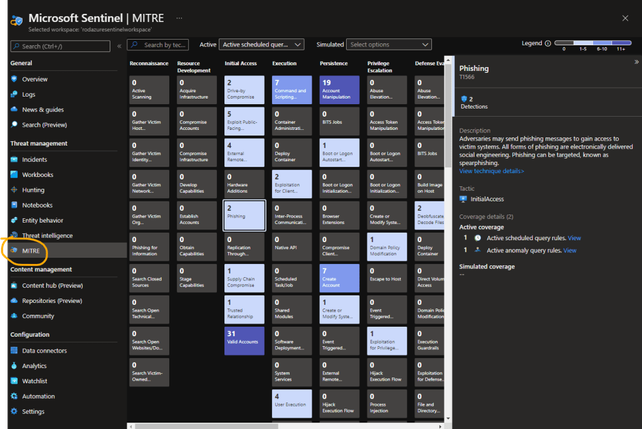This screenshot has width=642, height=429.
Task: Click the clock icon for scheduled query rules
Action: (x=478, y=238)
